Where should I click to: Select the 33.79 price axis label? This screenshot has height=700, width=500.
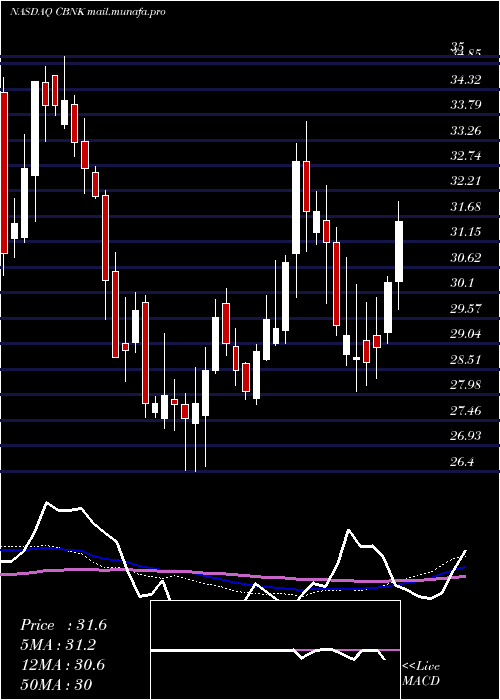(466, 105)
